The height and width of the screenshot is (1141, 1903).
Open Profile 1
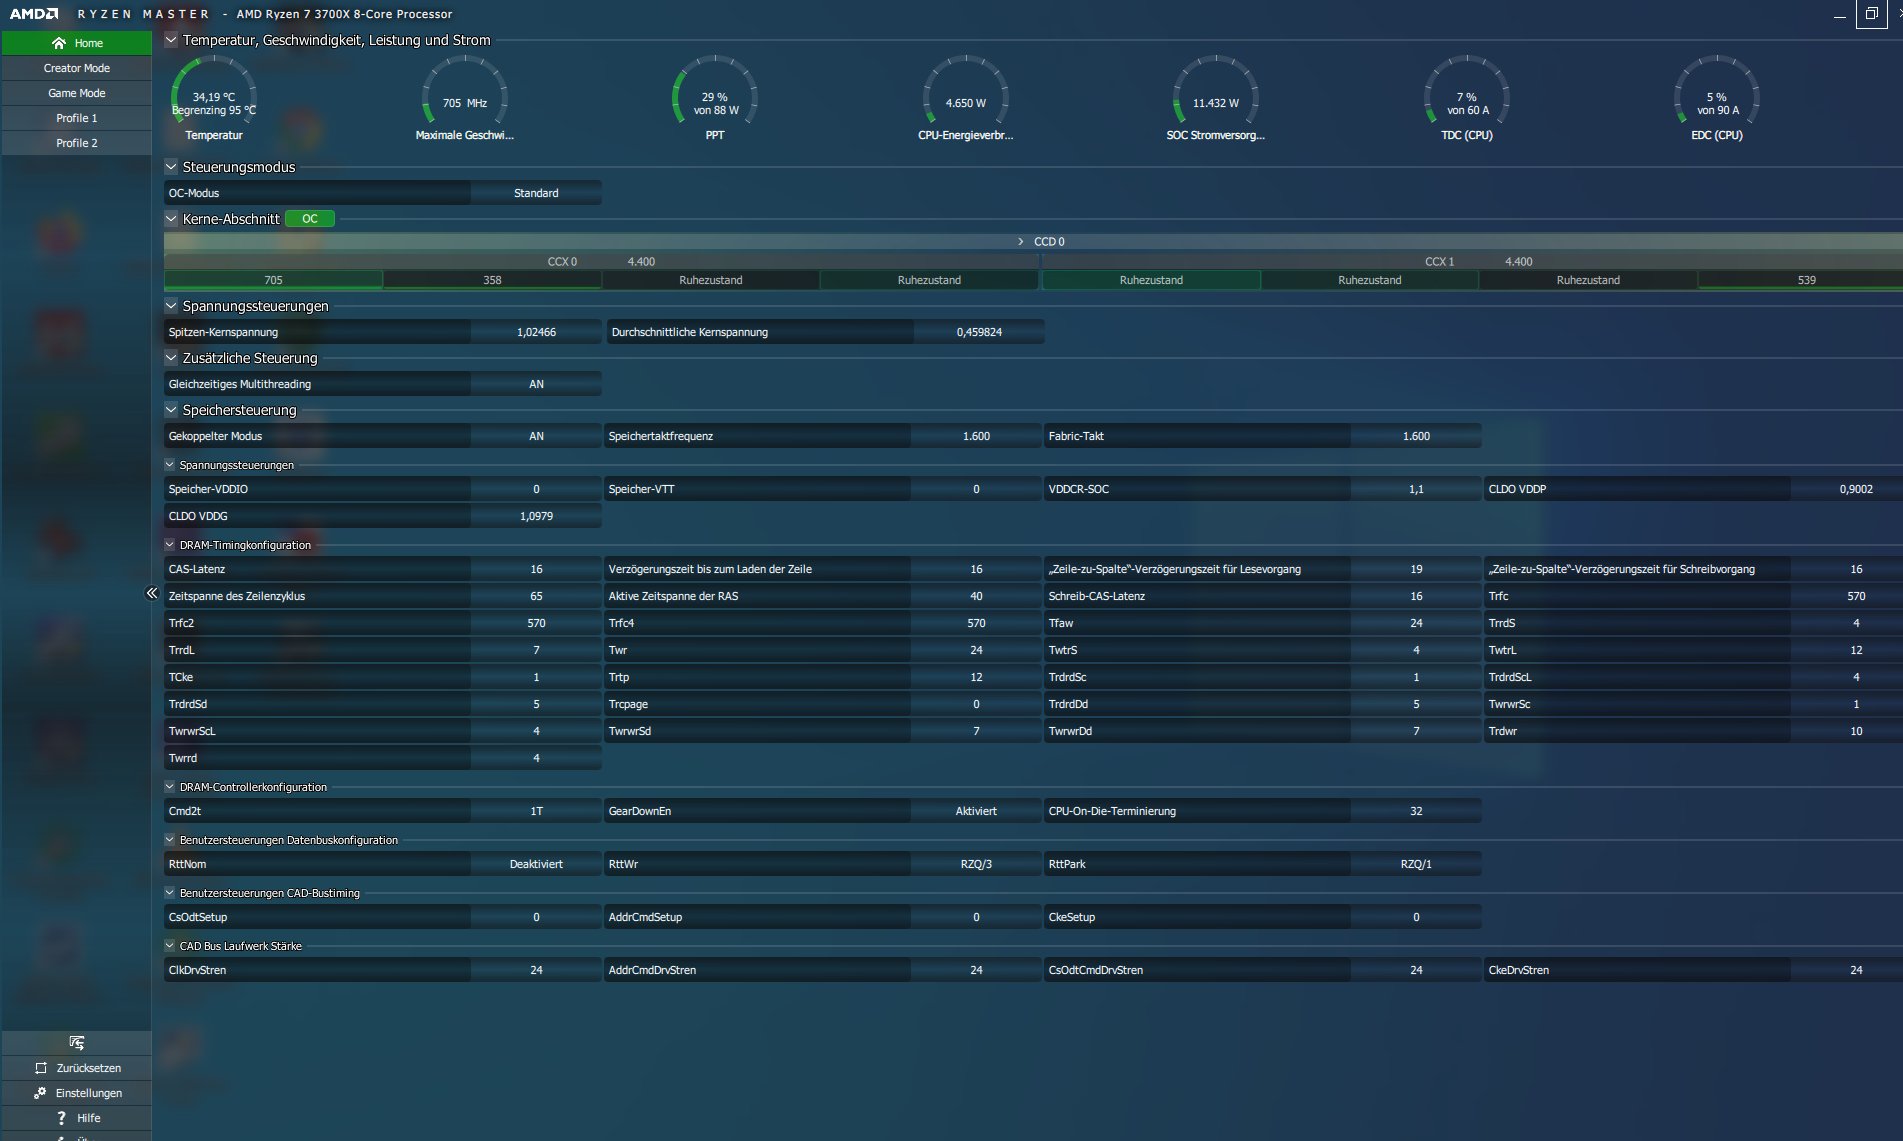coord(77,118)
